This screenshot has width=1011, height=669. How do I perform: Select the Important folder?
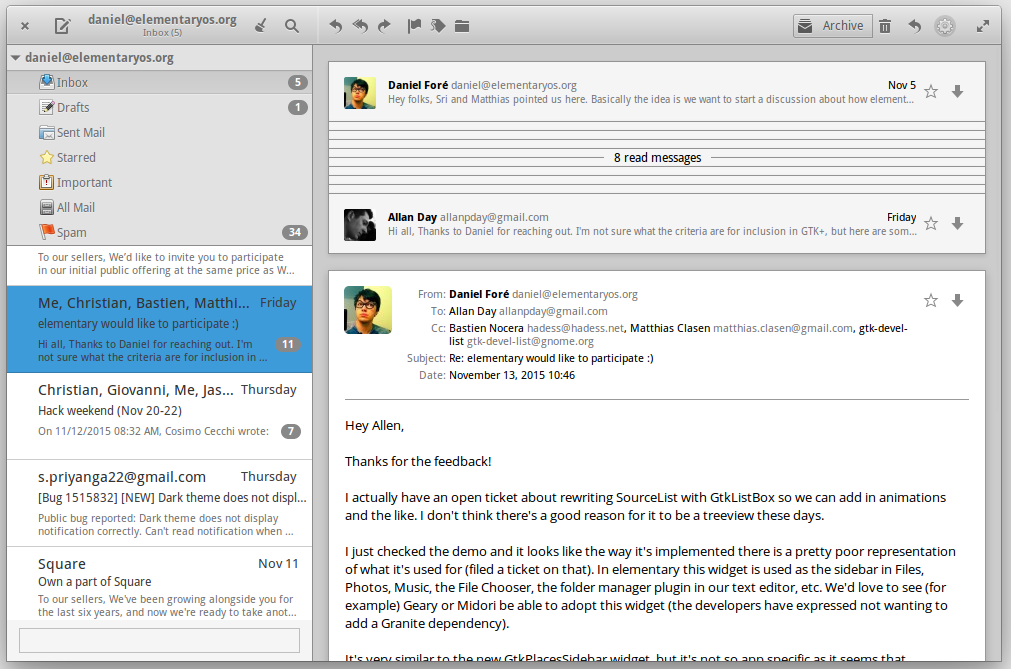click(x=159, y=183)
